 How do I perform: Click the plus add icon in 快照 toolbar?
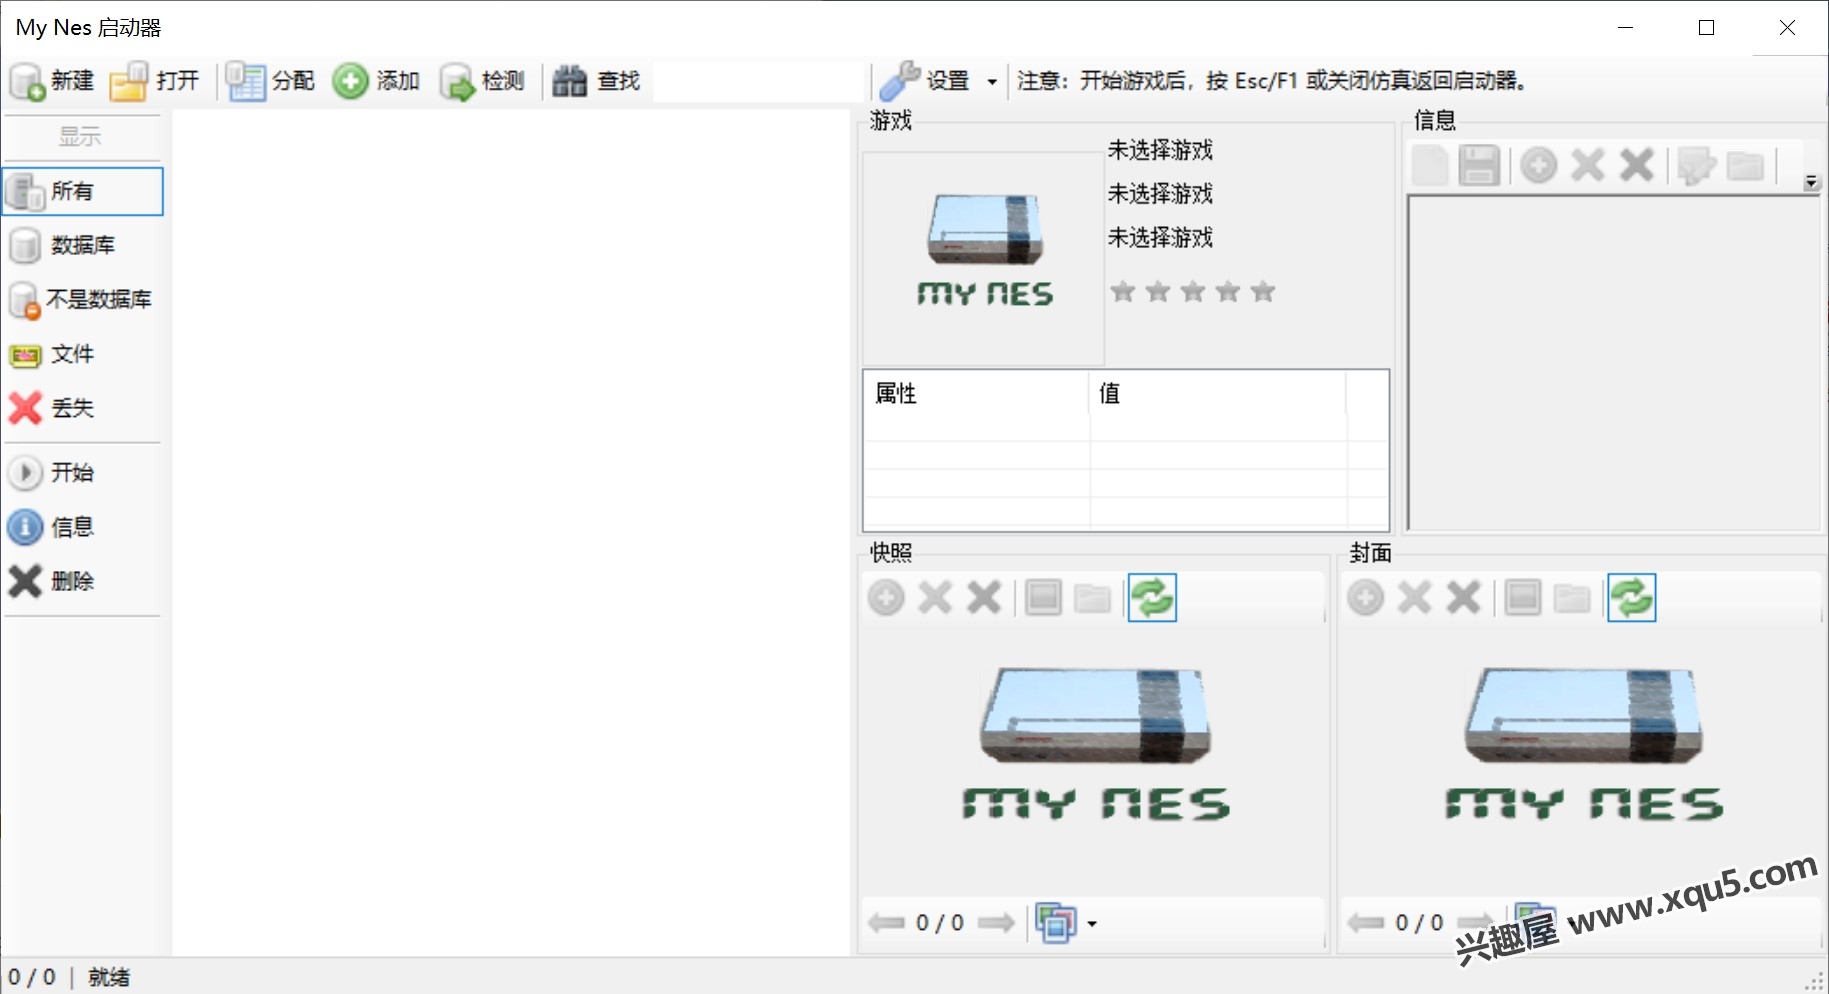click(886, 598)
